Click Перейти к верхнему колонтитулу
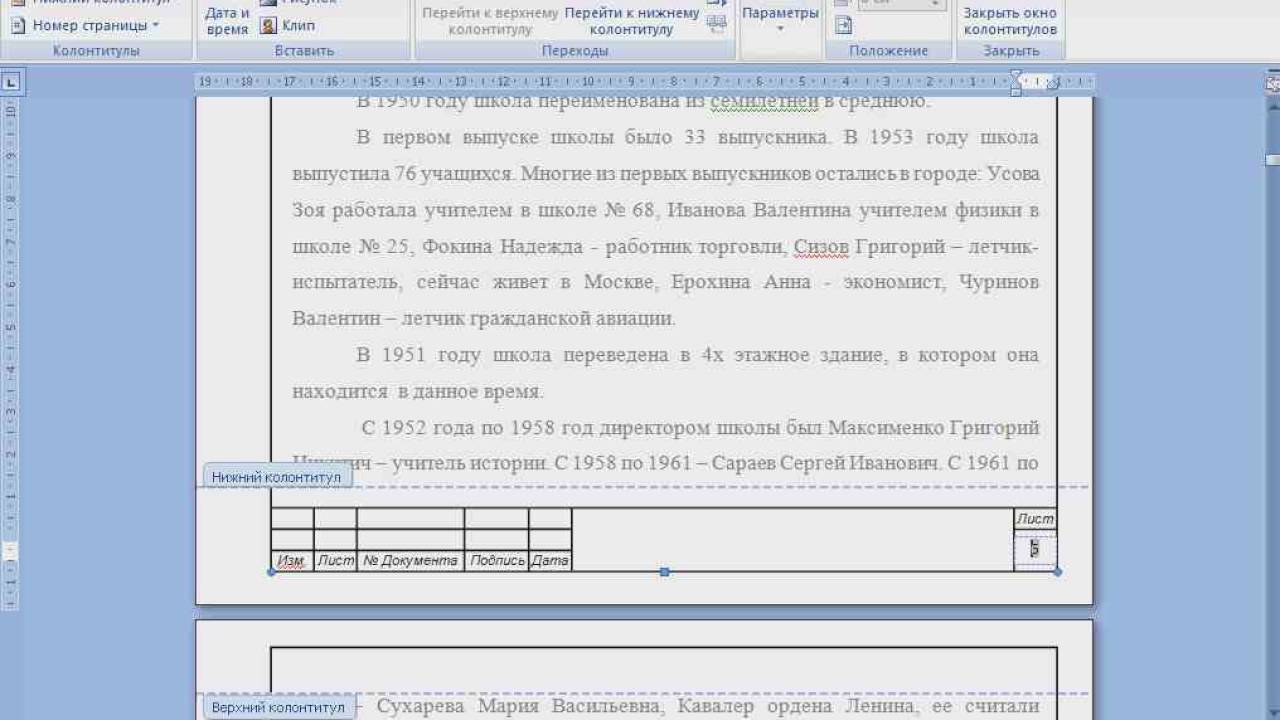 [490, 21]
